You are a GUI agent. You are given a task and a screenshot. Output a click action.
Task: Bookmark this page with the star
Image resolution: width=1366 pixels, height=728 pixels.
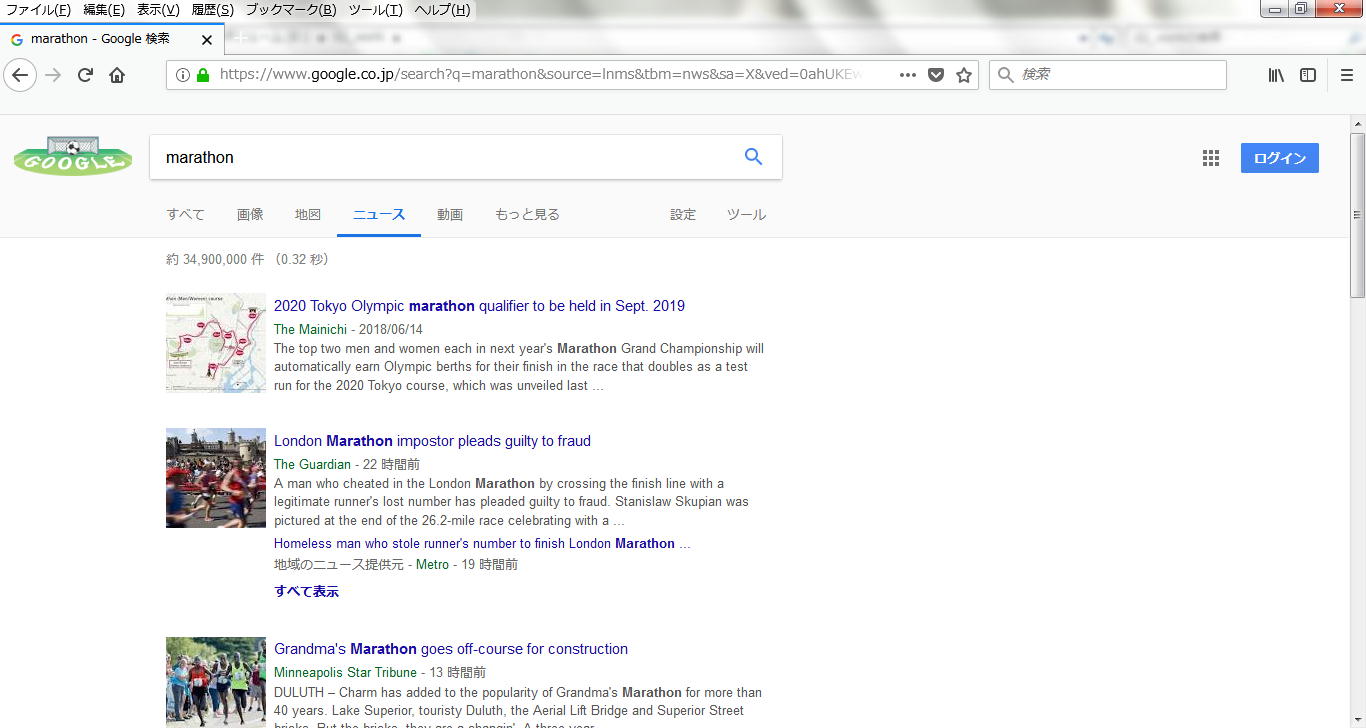pos(964,75)
